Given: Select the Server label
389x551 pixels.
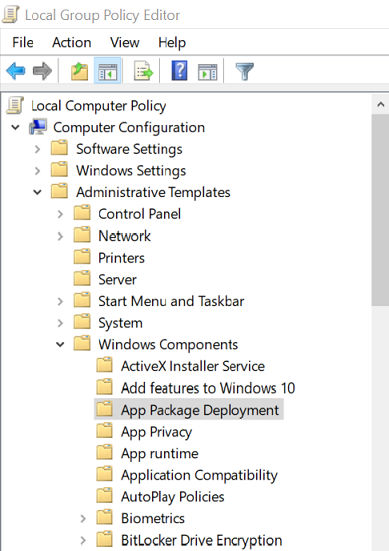Looking at the screenshot, I should [117, 280].
